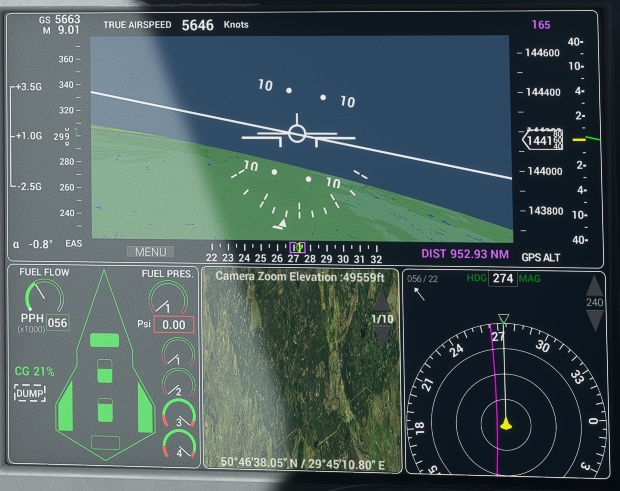Image resolution: width=620 pixels, height=491 pixels.
Task: Click fuel pressure gauge number 3
Action: (x=179, y=413)
